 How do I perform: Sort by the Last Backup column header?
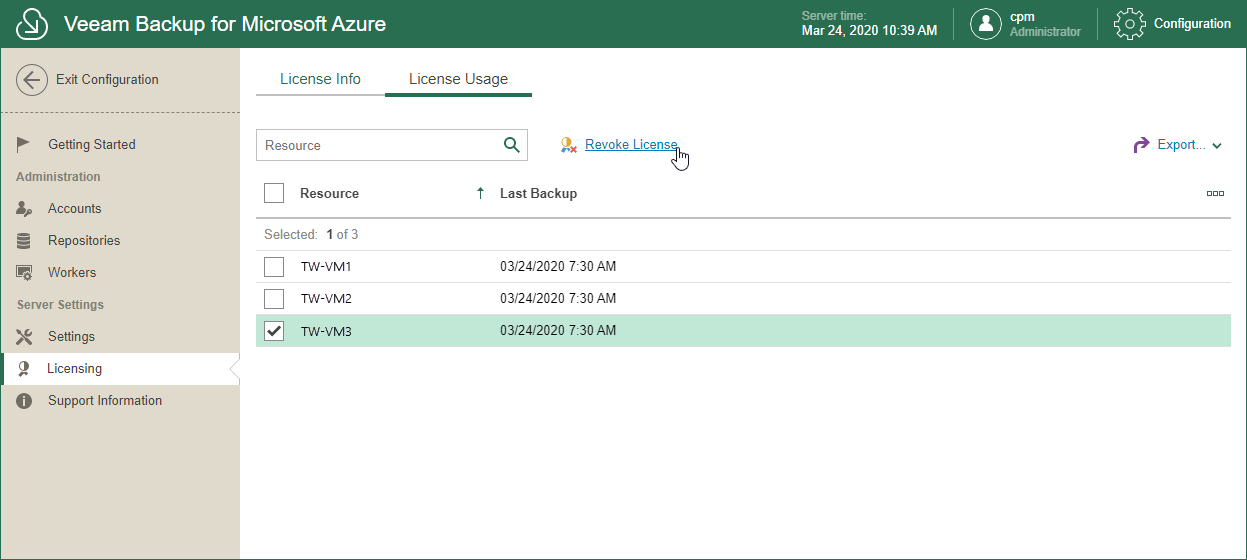pos(538,193)
